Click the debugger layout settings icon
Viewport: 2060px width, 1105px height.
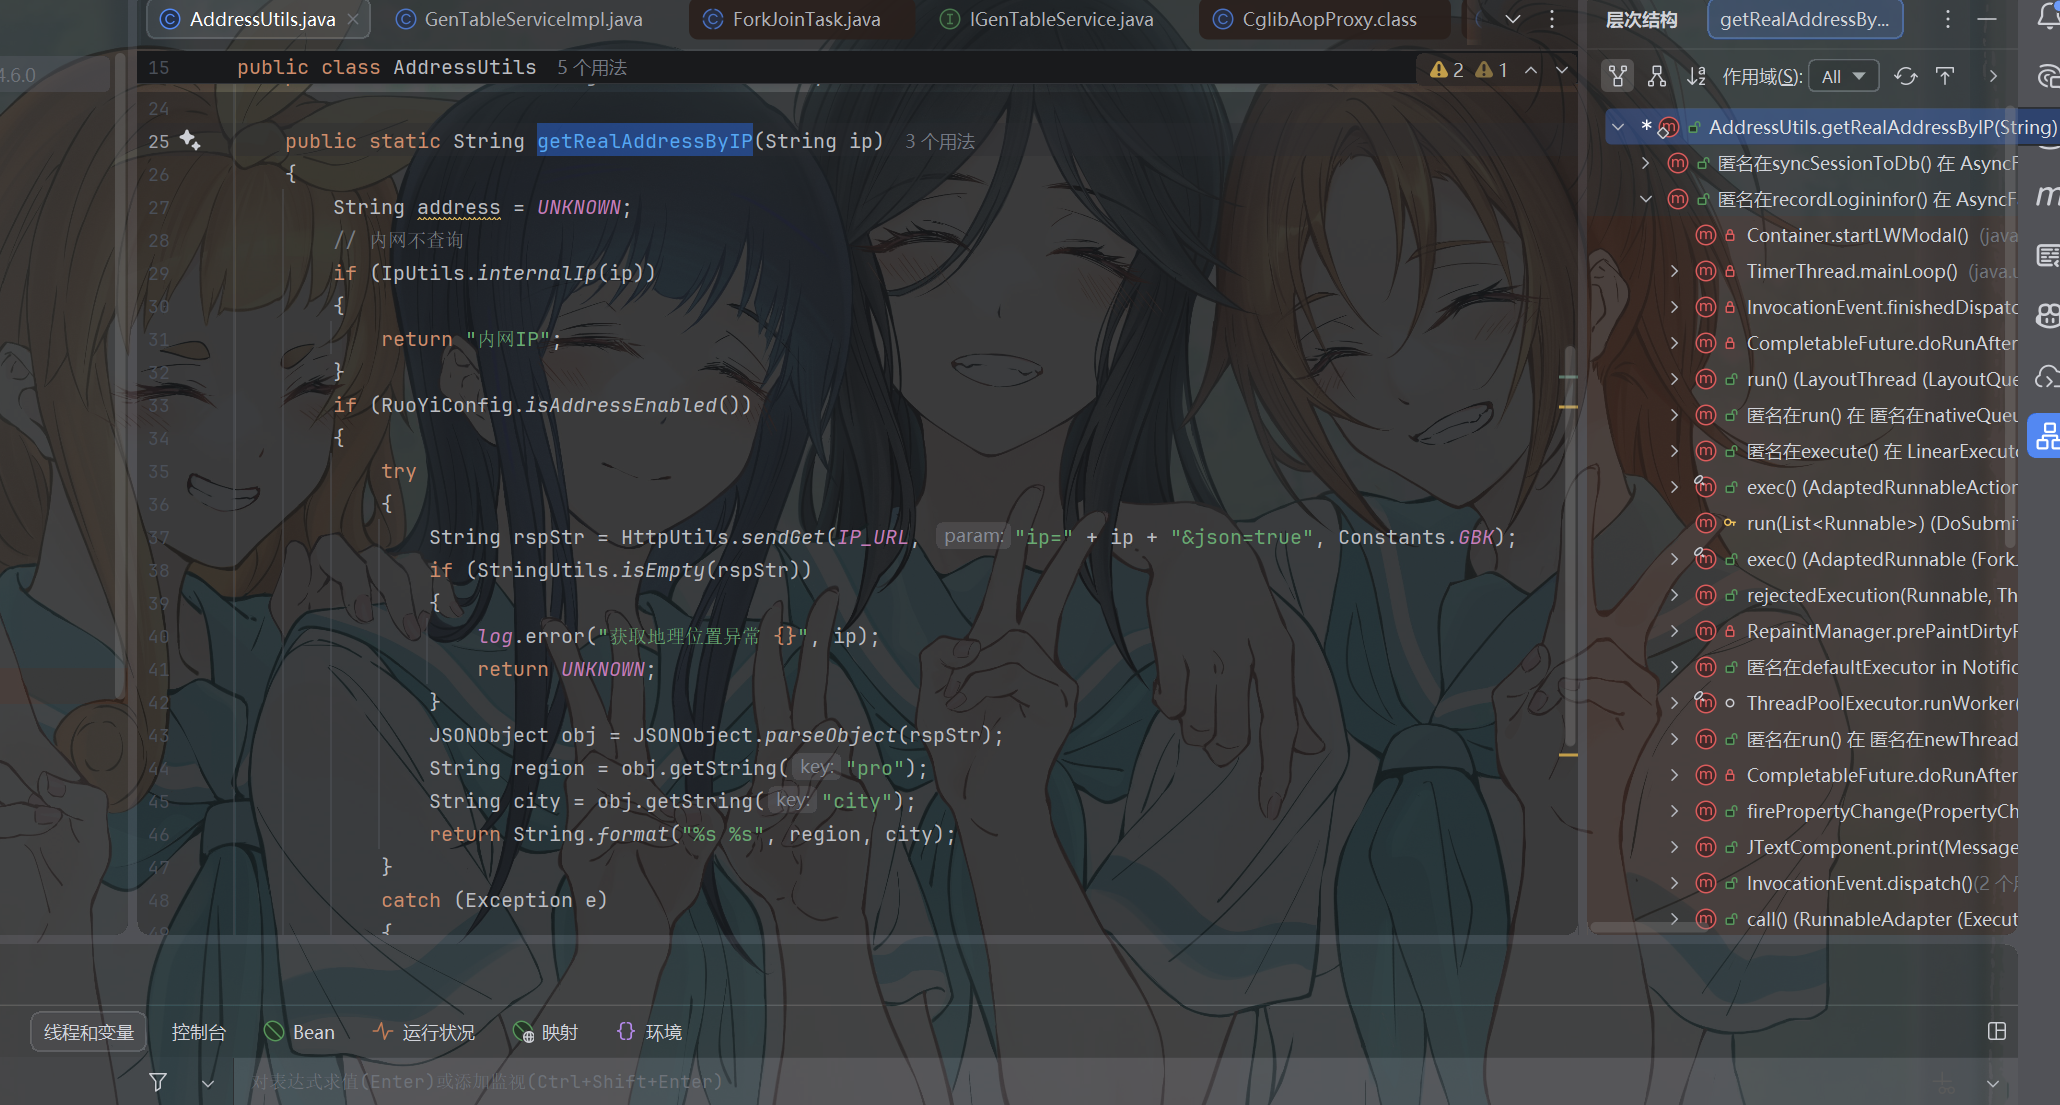(x=1997, y=1031)
